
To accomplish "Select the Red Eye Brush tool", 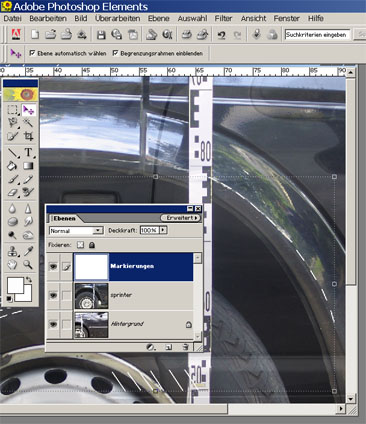I will 28,192.
